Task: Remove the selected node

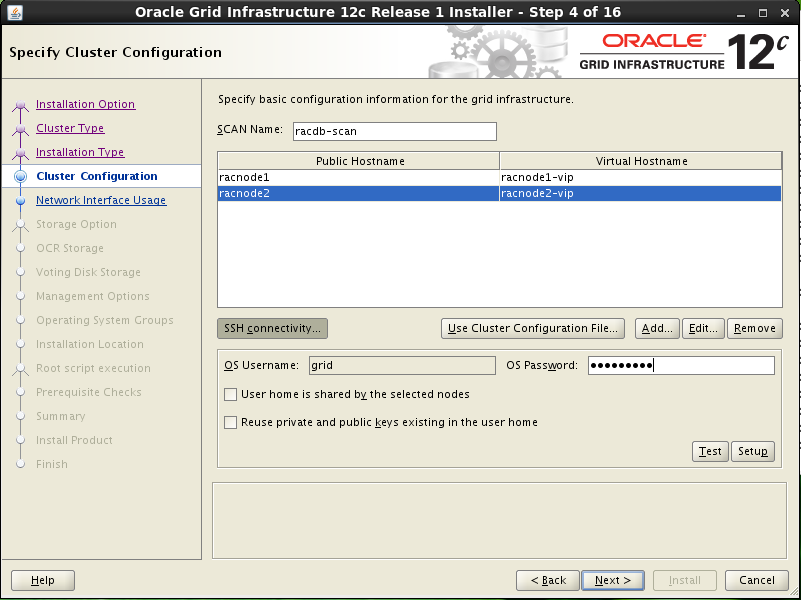Action: click(x=755, y=328)
